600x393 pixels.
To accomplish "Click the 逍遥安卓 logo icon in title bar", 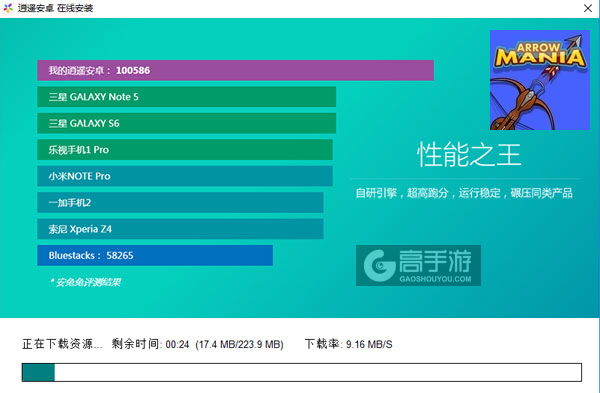I will point(8,8).
